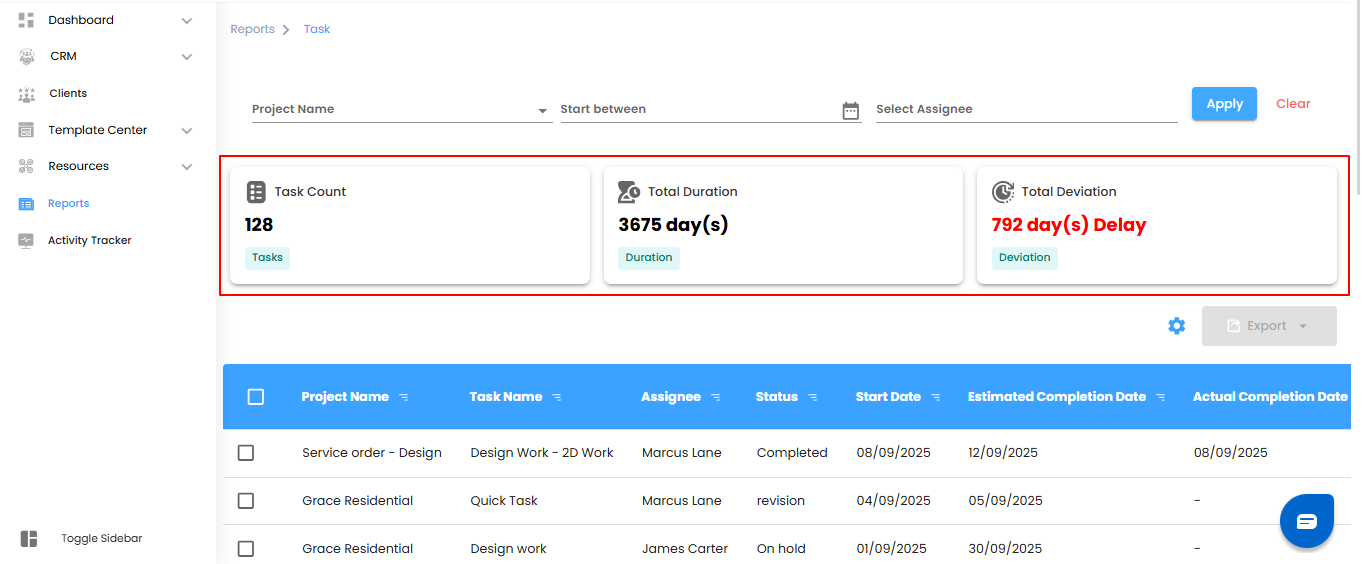1365x564 pixels.
Task: Expand the CRM menu chevron
Action: click(187, 57)
